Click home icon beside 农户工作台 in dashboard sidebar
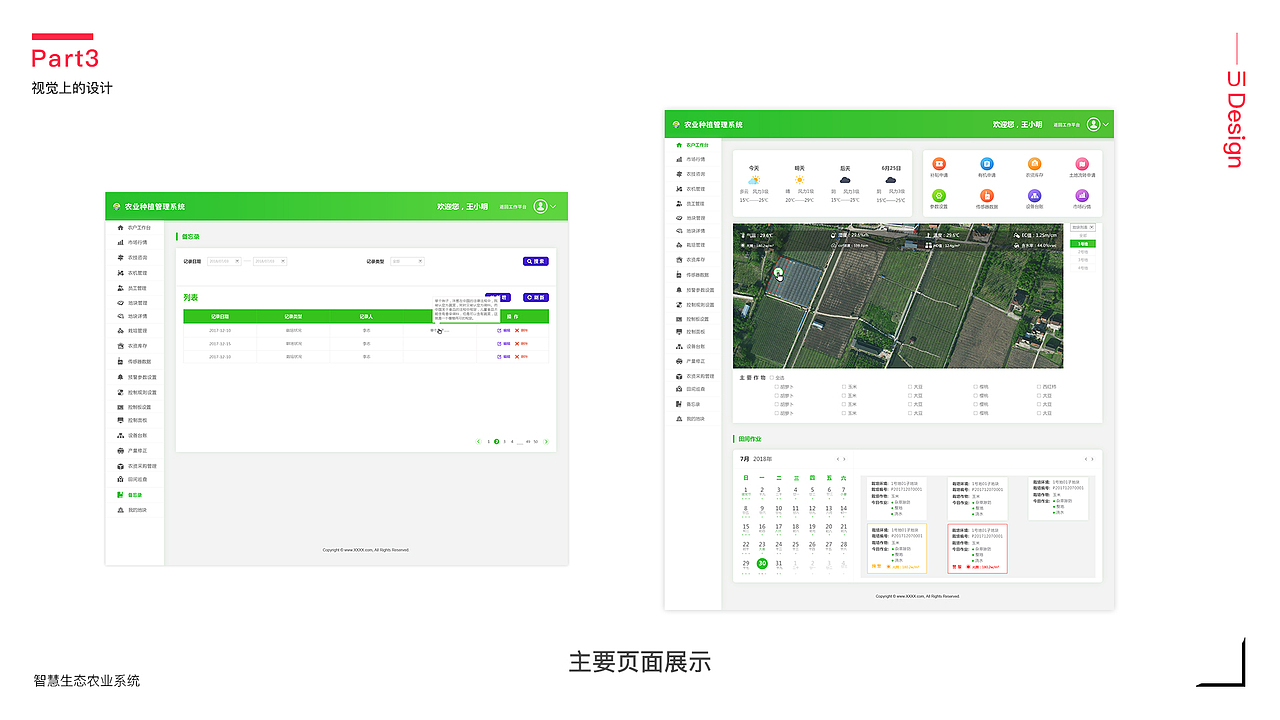Image resolution: width=1280 pixels, height=720 pixels. (680, 145)
